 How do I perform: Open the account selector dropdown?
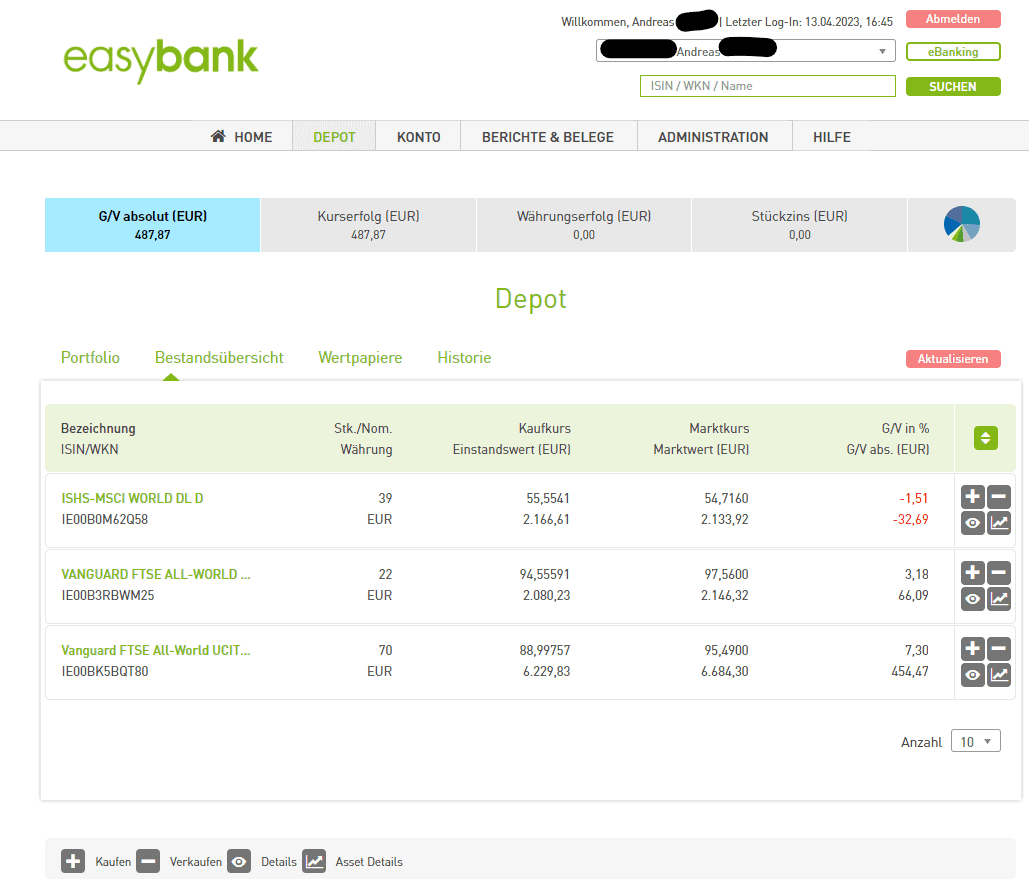coord(746,51)
